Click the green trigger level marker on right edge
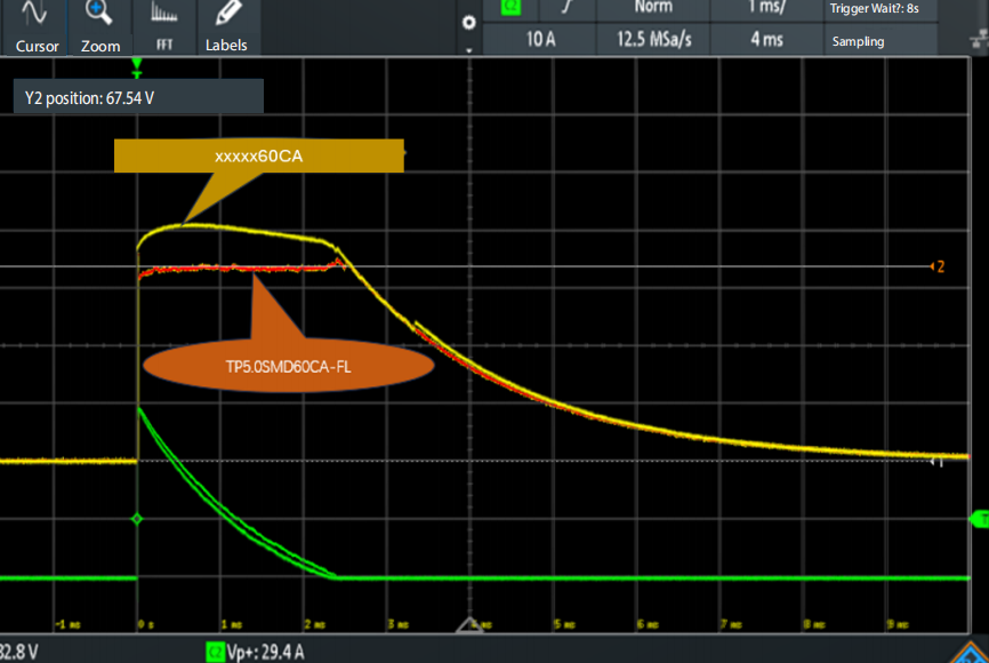 coord(979,519)
